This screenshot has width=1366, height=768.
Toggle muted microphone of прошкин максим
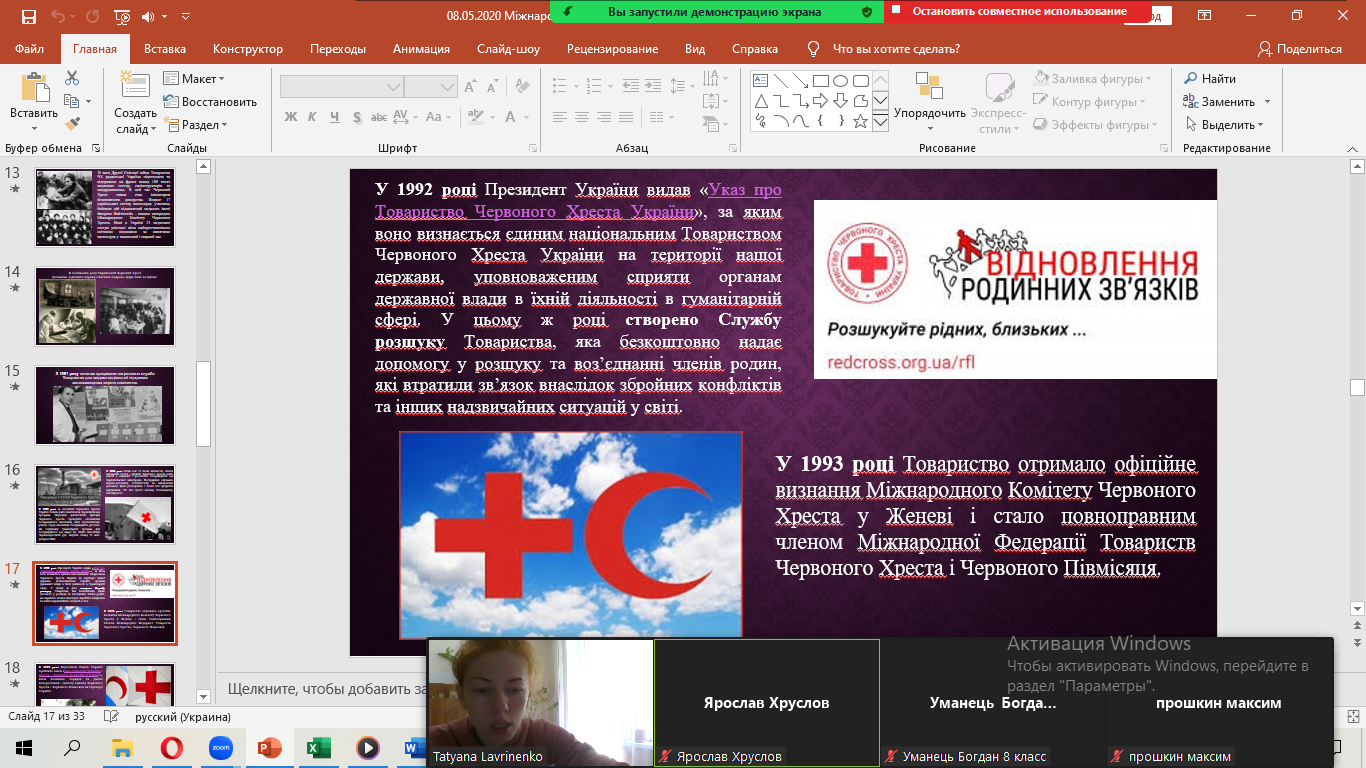[1119, 756]
